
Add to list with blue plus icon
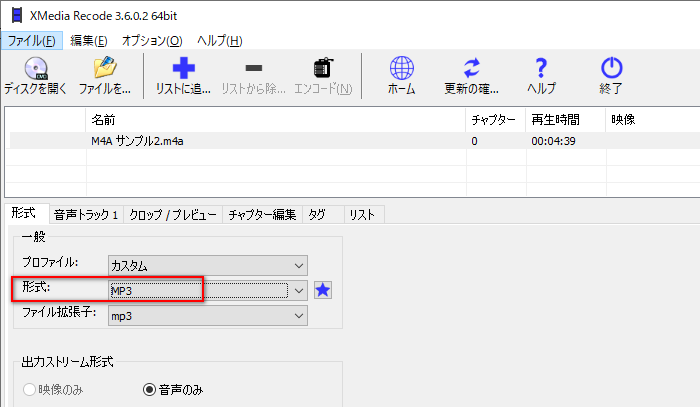183,68
